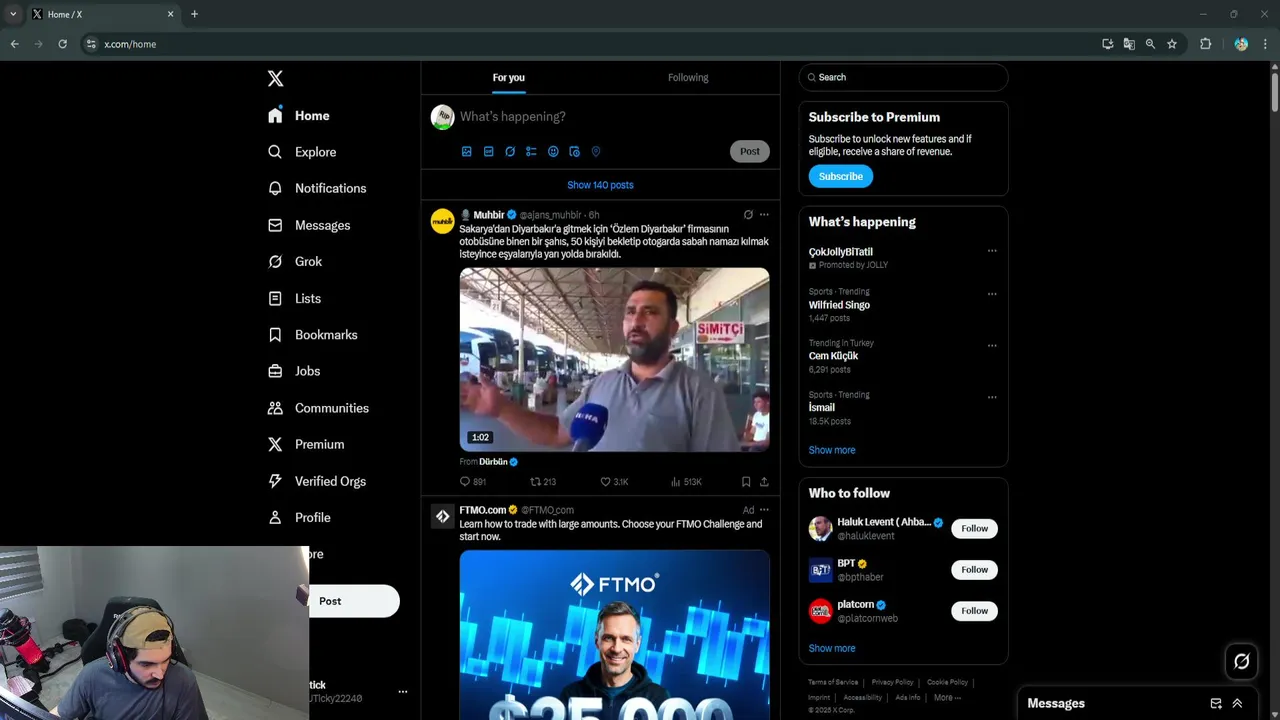View Muhbir post analytics 513K

click(686, 482)
